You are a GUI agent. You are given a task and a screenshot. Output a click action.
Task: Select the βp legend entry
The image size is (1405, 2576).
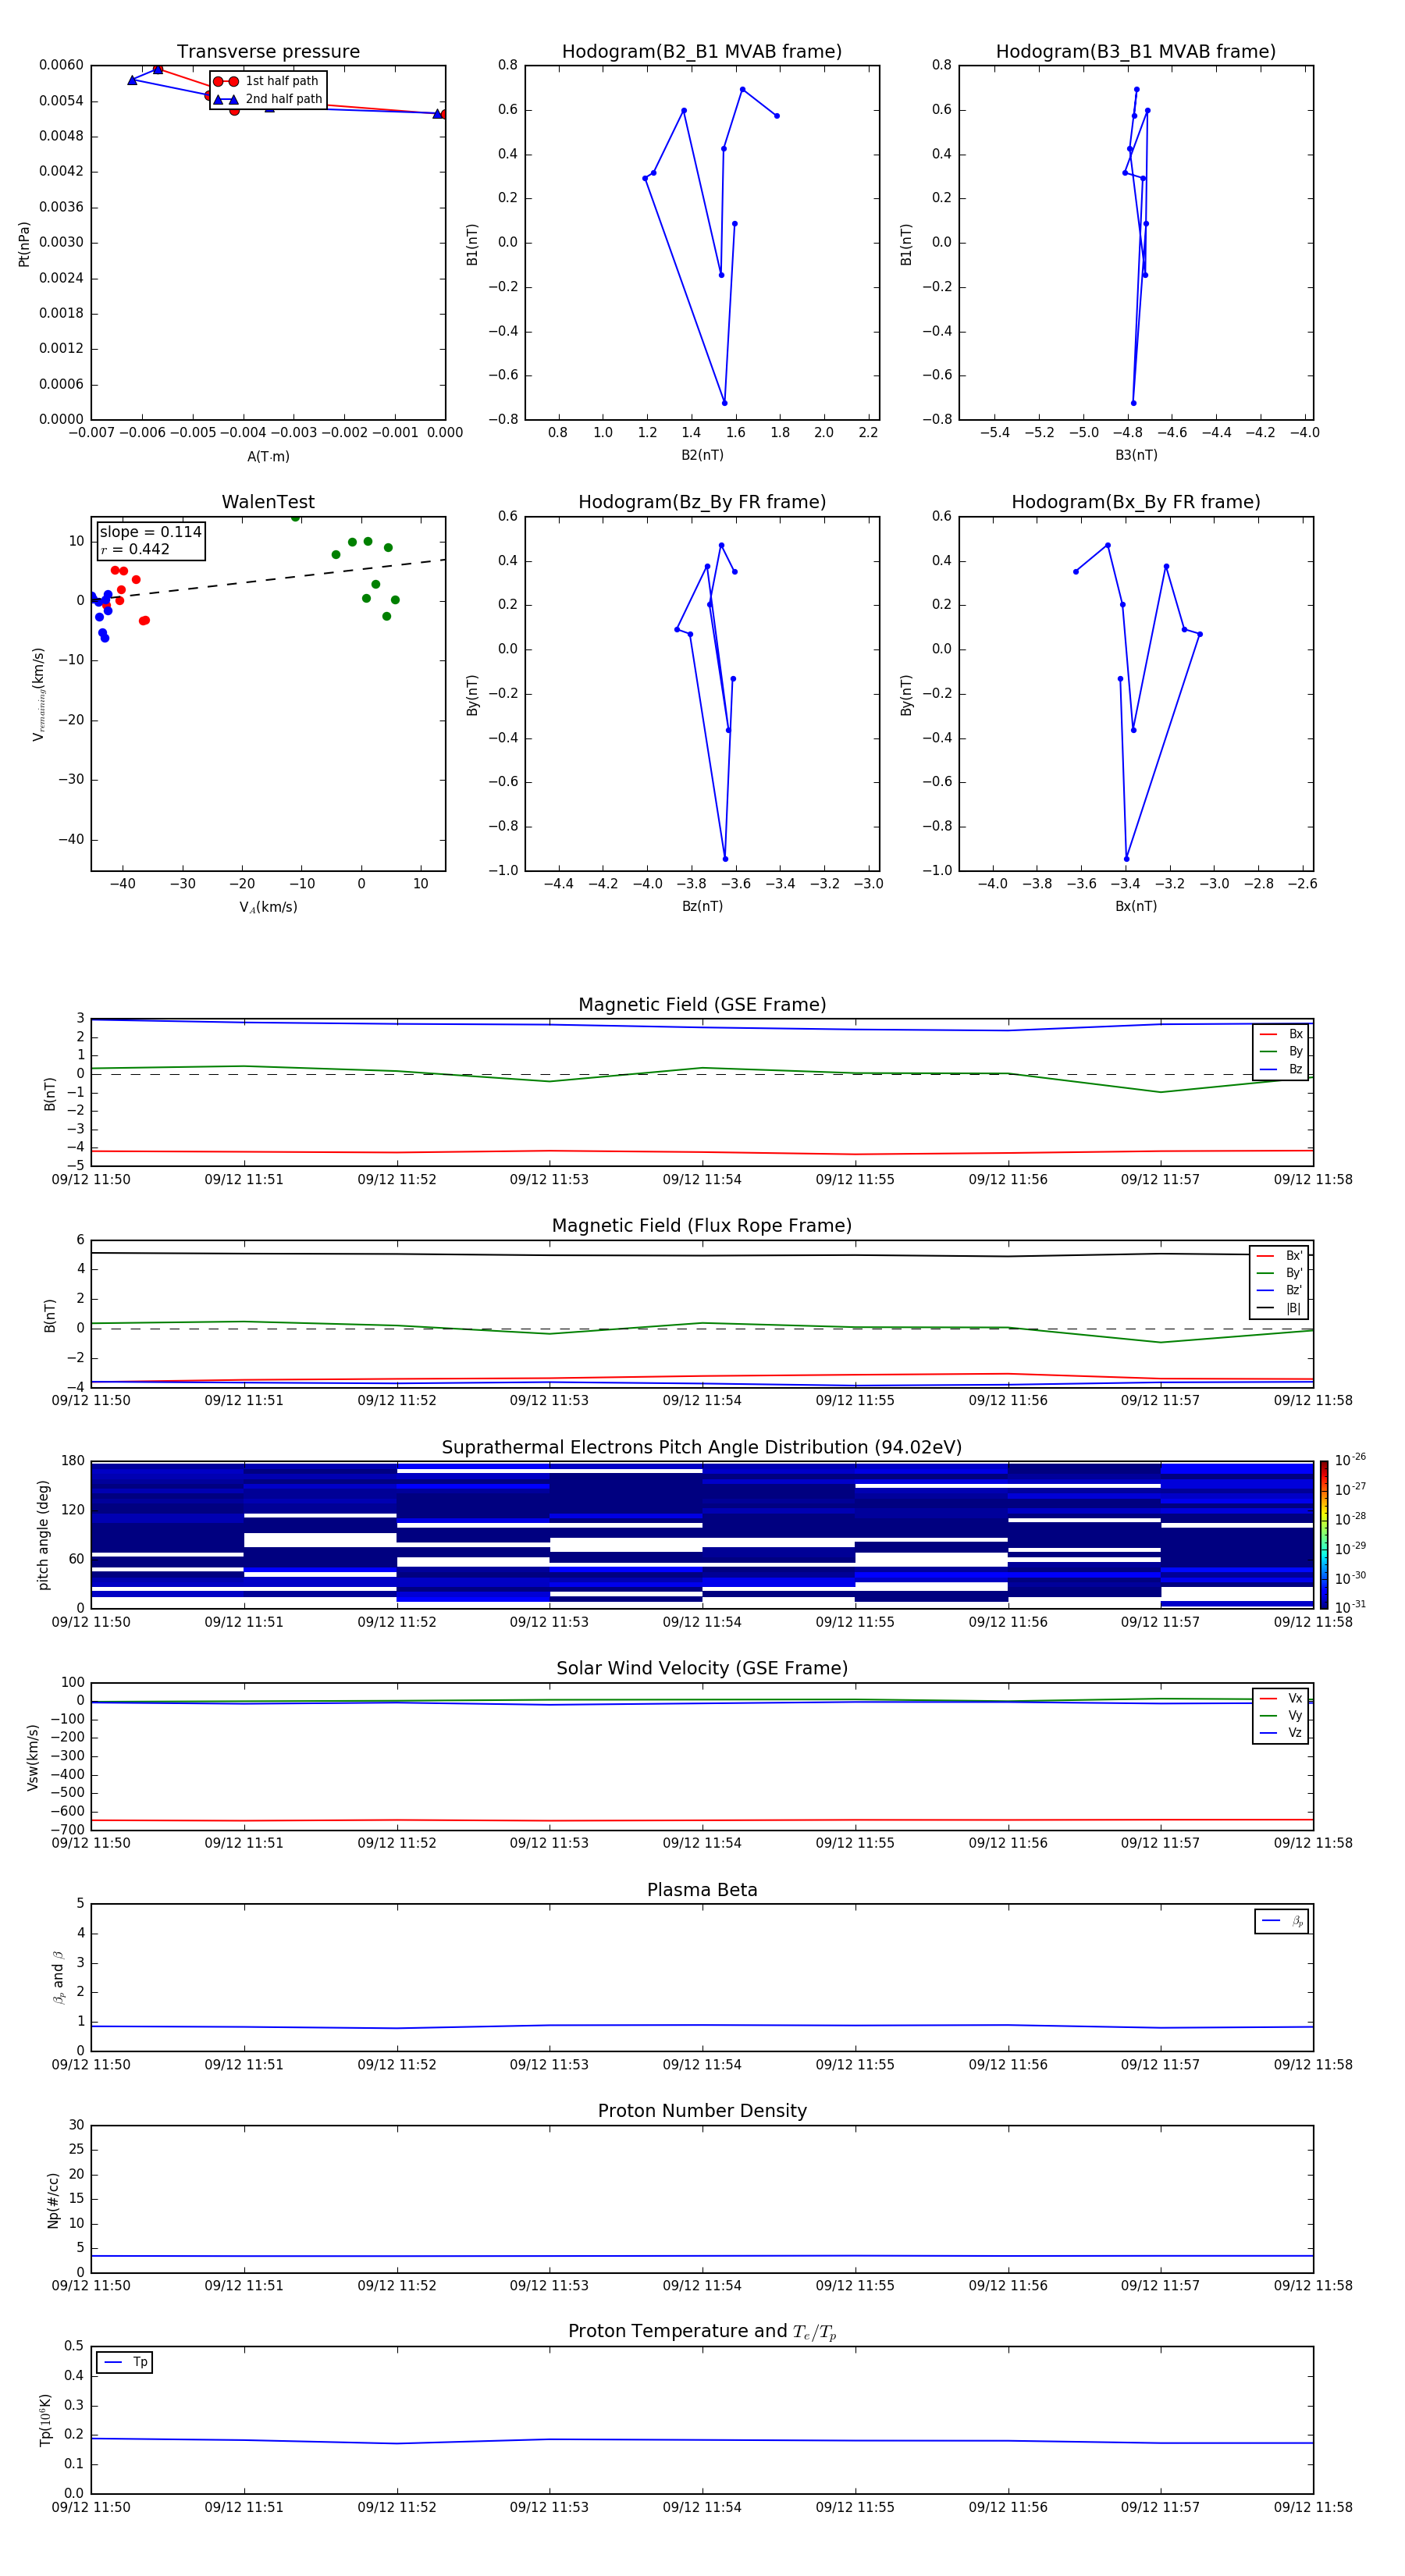(1282, 1921)
